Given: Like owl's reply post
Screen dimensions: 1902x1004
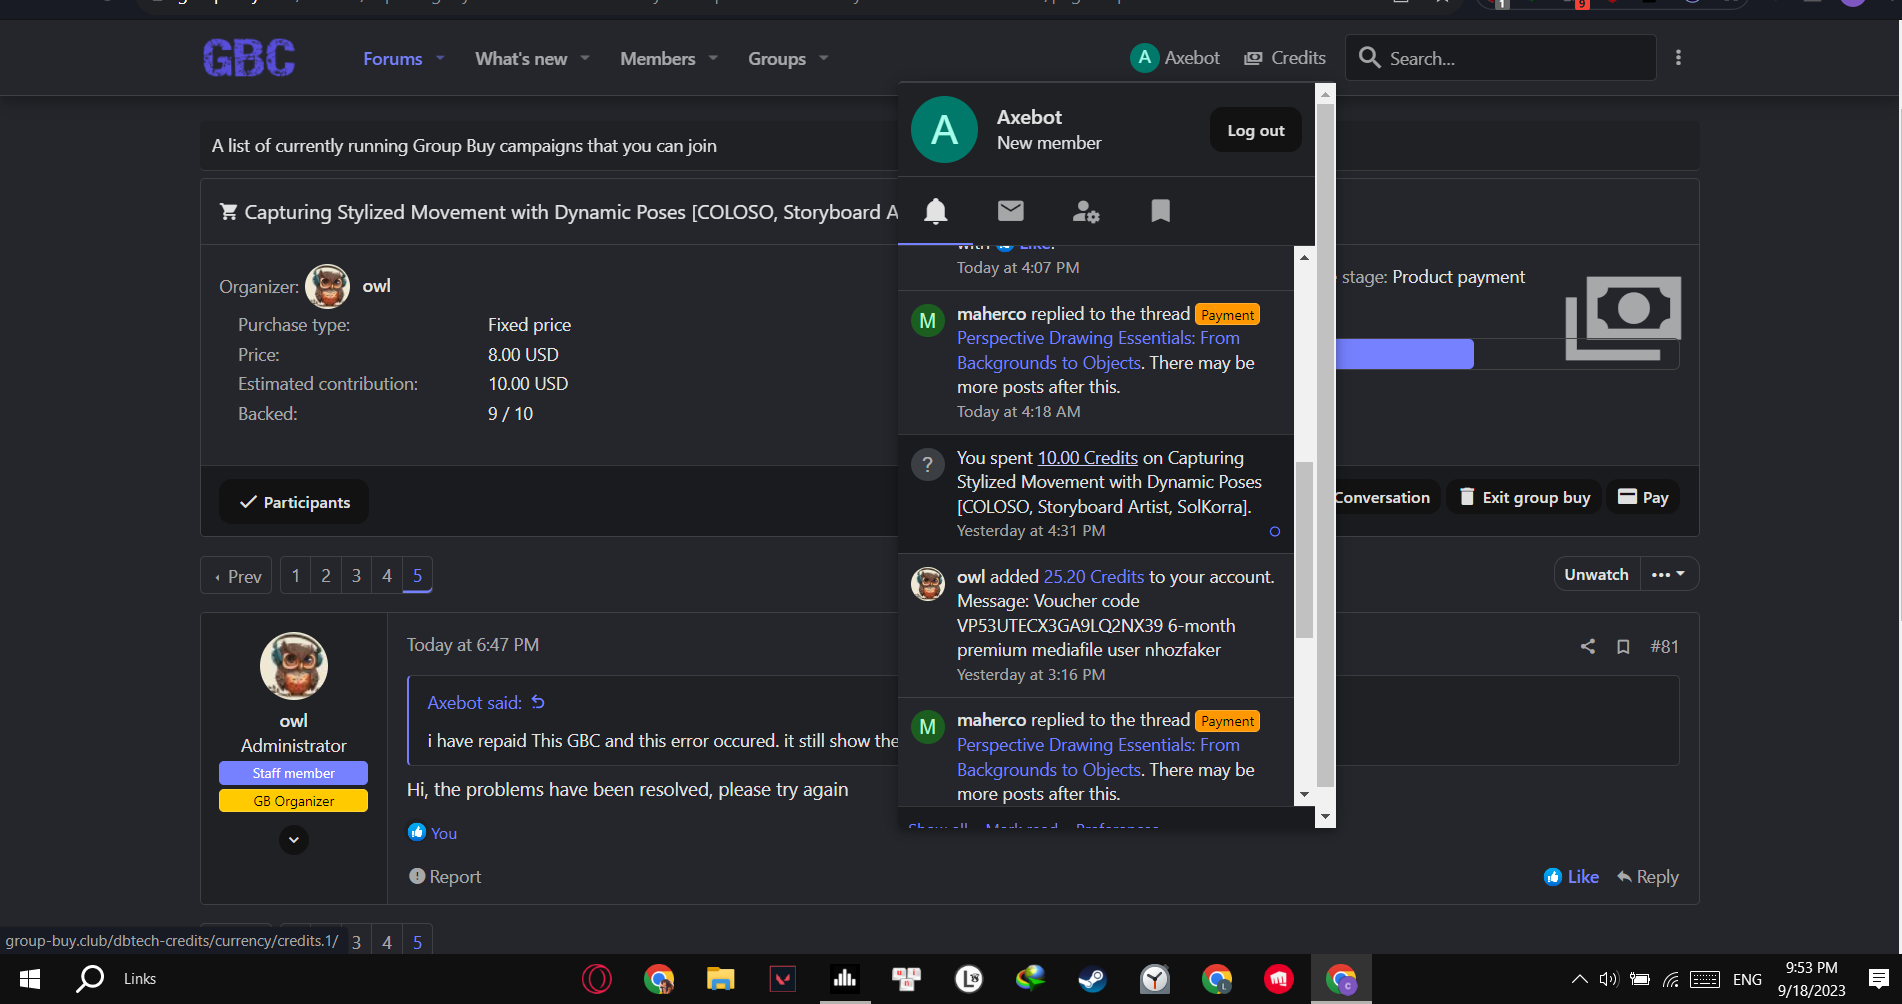Looking at the screenshot, I should [x=1571, y=877].
